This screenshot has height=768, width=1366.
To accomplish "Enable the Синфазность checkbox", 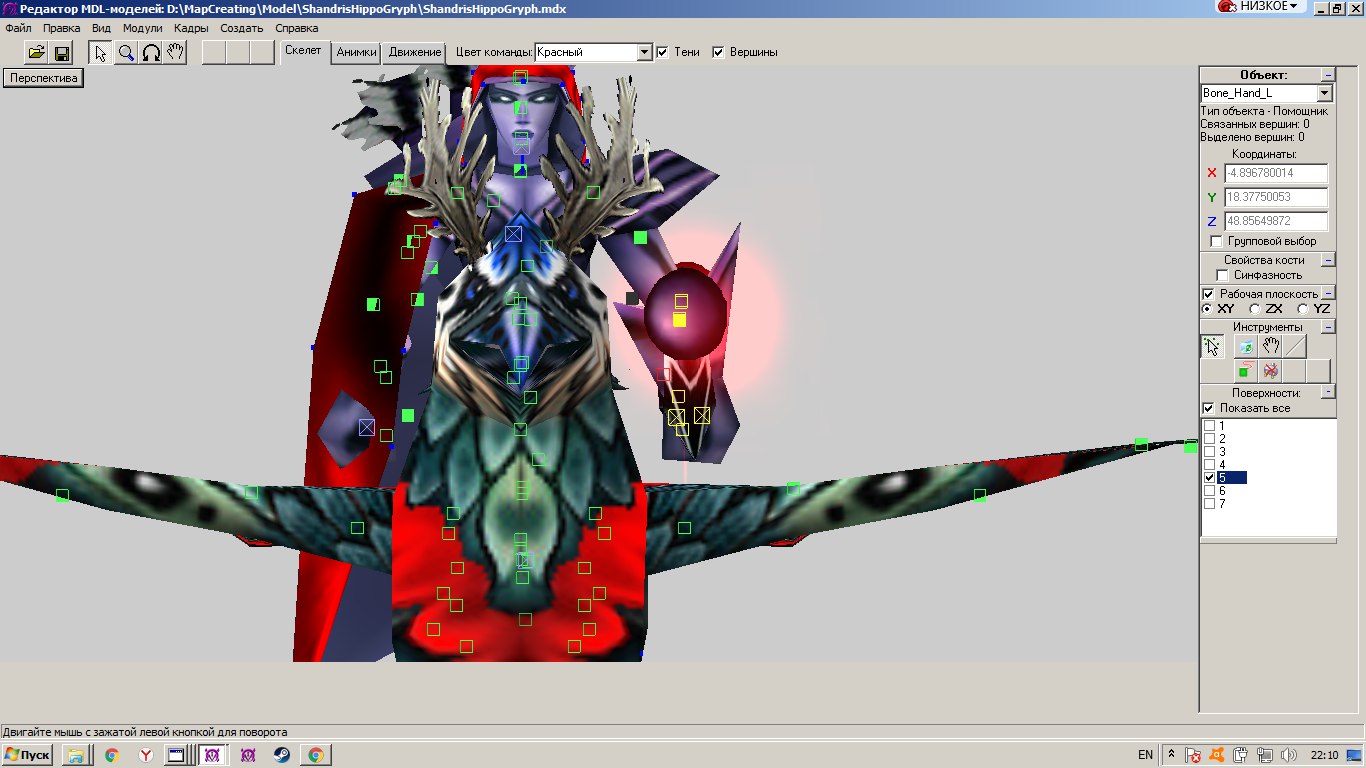I will point(1222,275).
